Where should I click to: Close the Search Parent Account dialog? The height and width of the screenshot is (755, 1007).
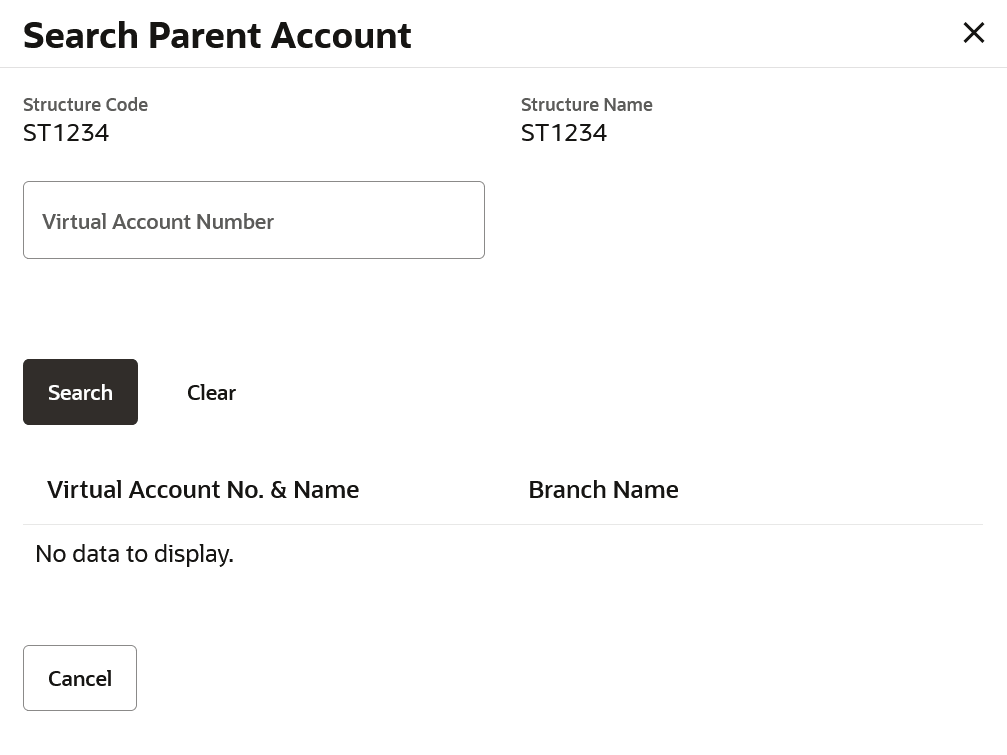pos(973,33)
